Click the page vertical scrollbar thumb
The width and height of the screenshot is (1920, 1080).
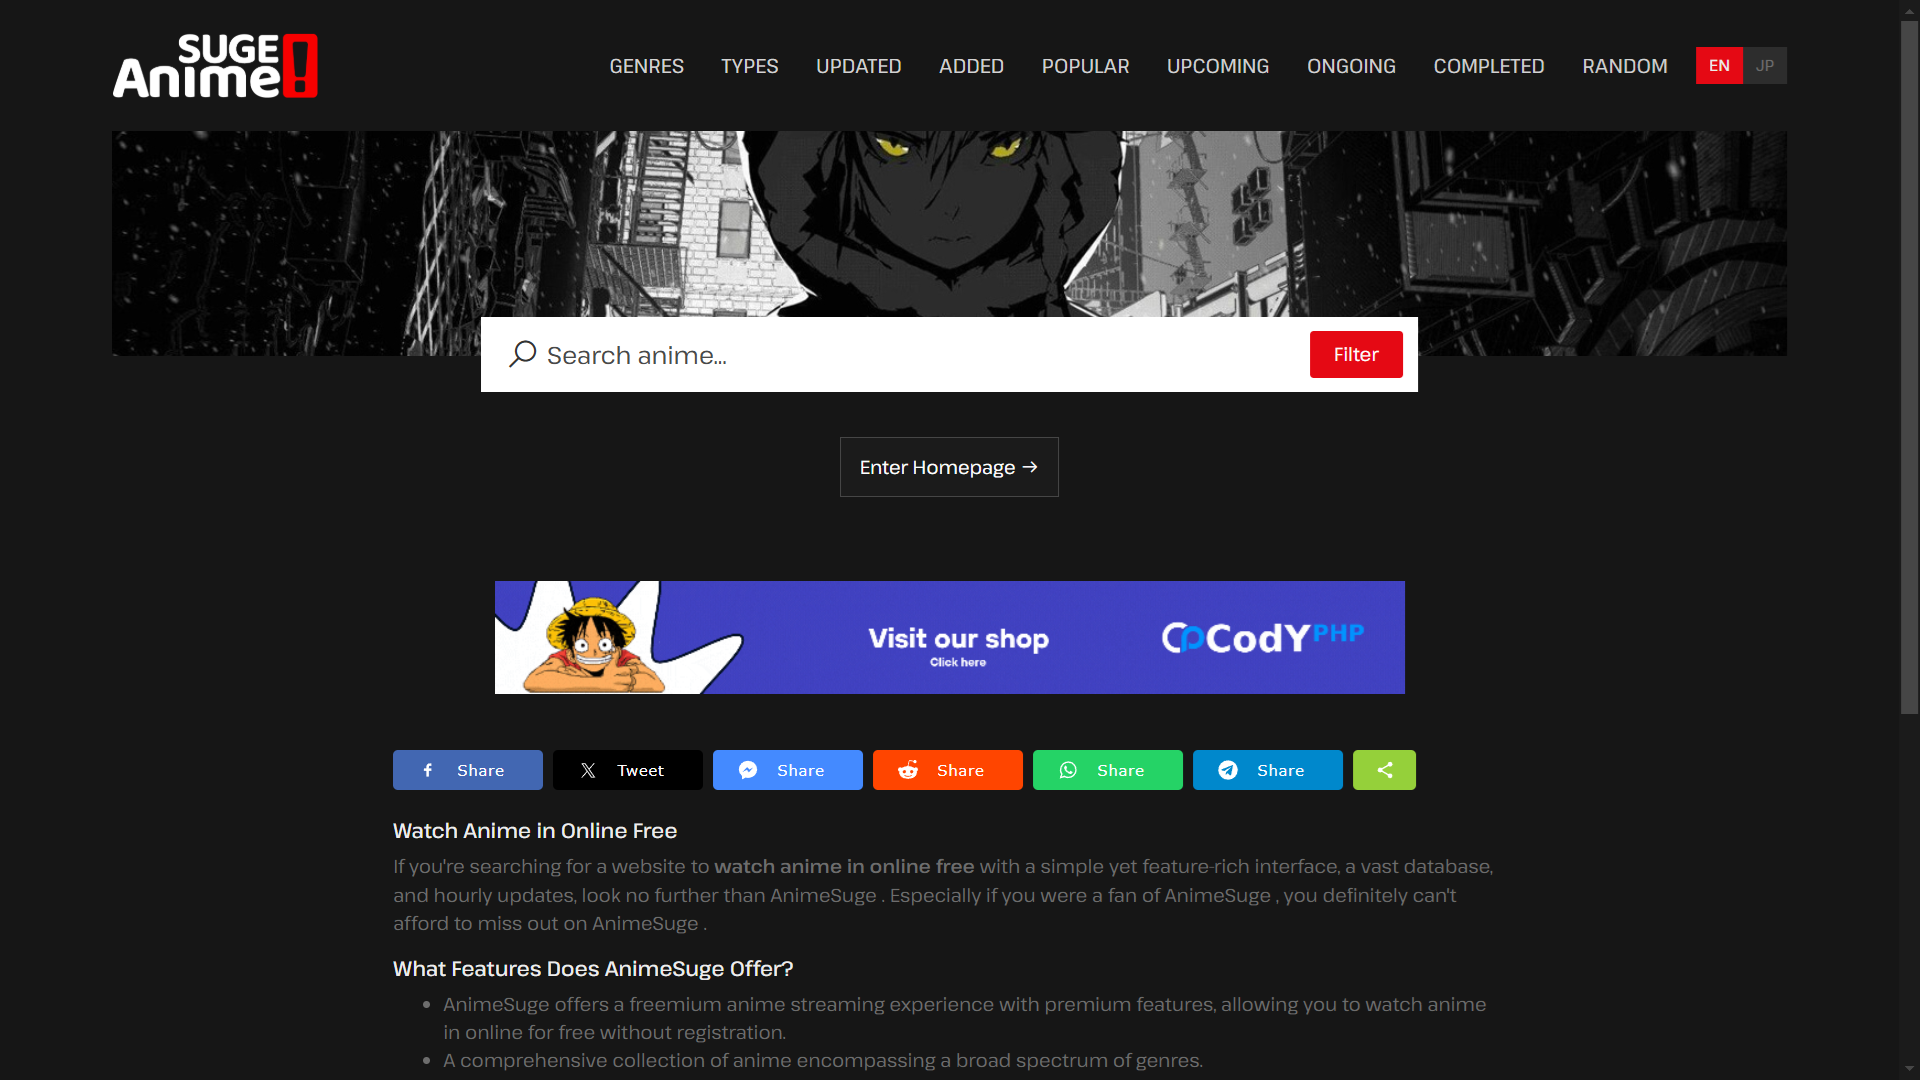(x=1909, y=365)
